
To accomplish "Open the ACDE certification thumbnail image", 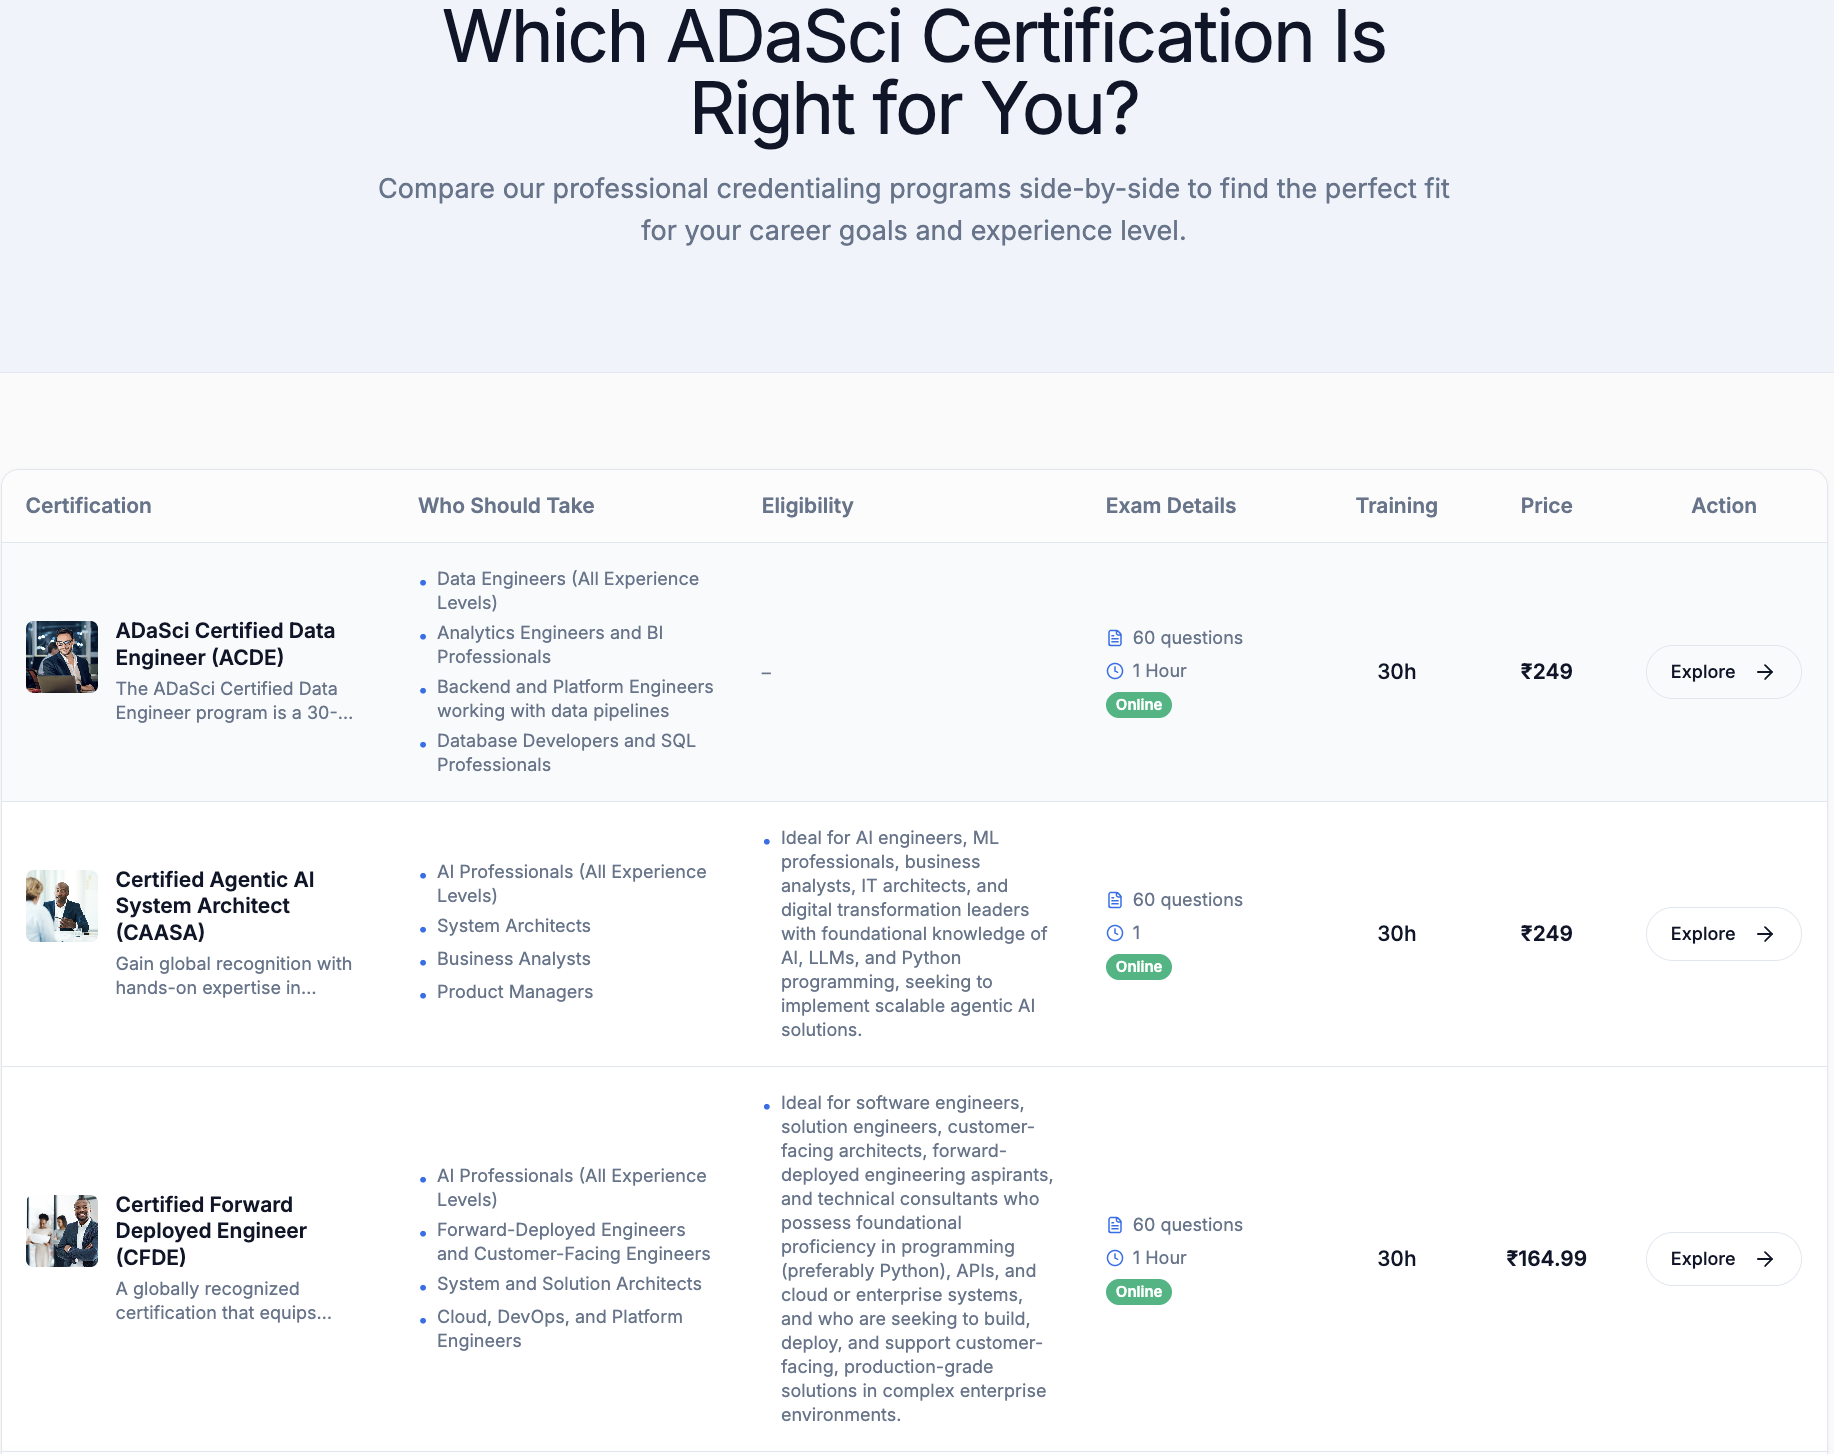I will tap(62, 657).
